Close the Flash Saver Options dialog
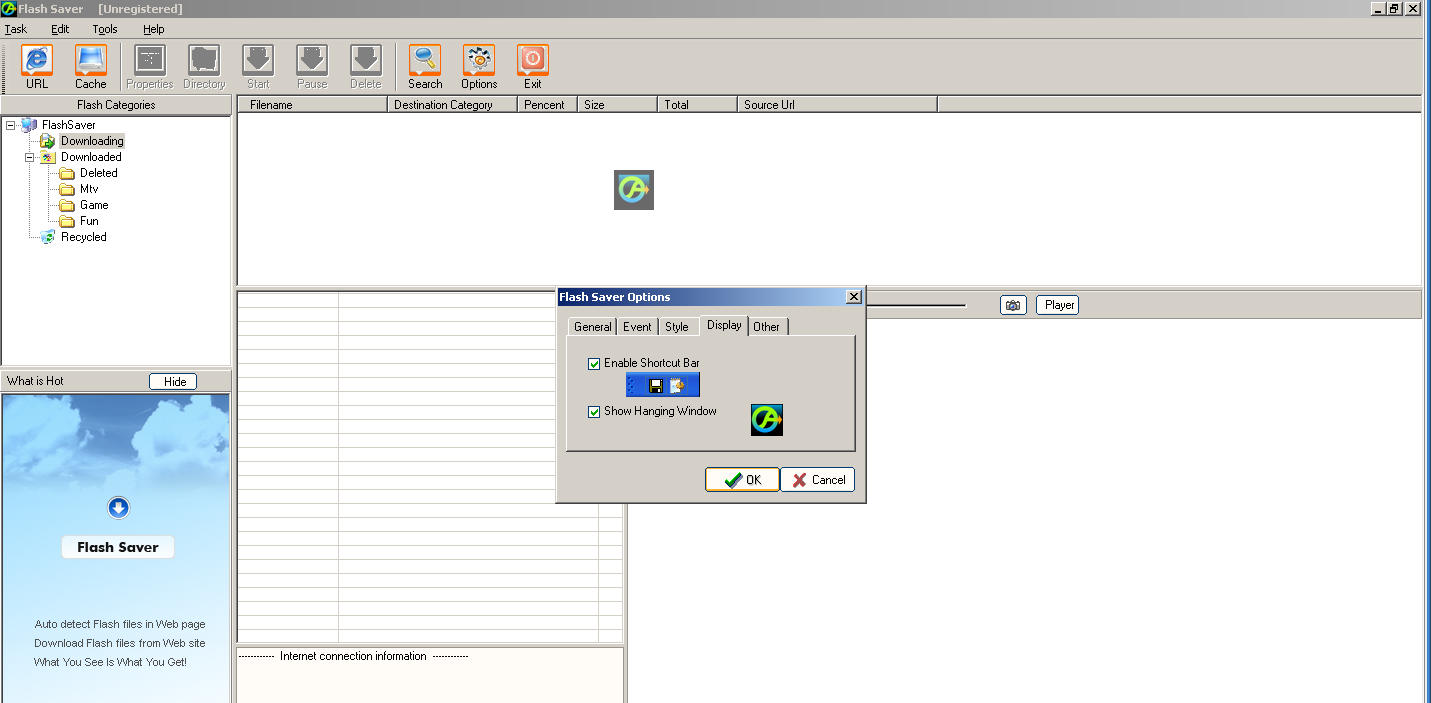The width and height of the screenshot is (1431, 703). tap(853, 297)
